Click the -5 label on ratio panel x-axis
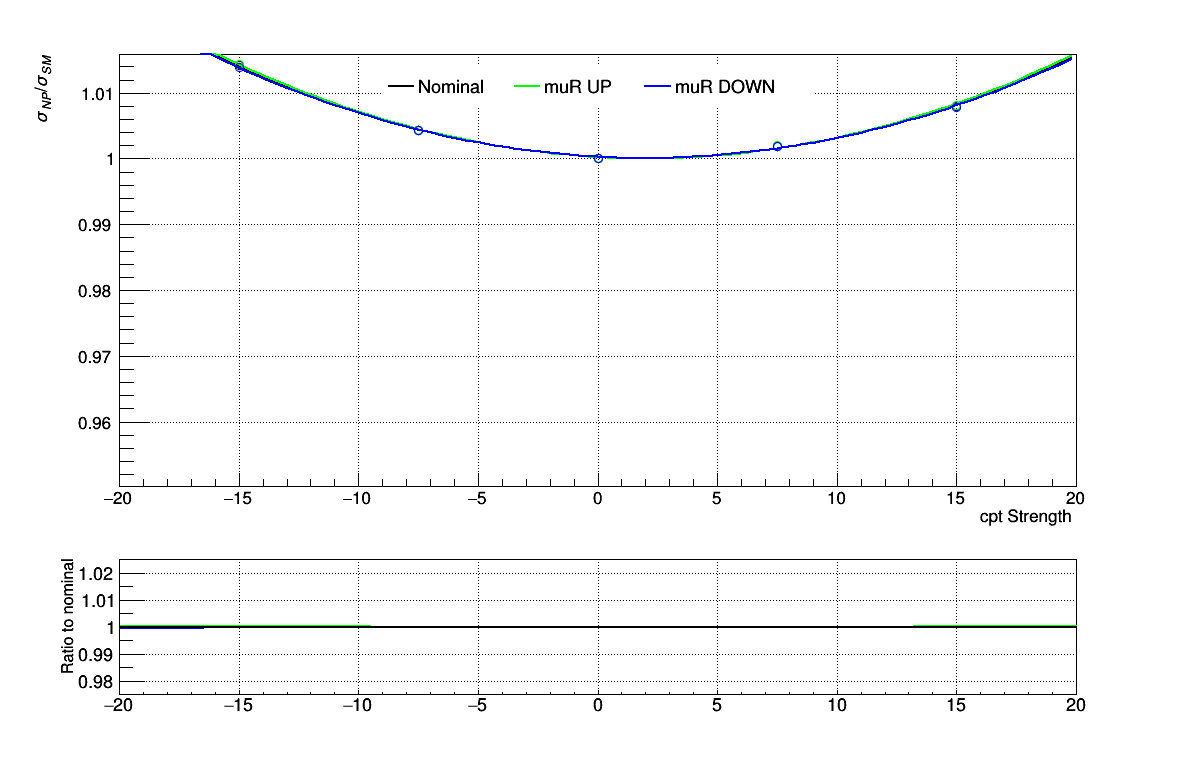Viewport: 1196px width, 772px height. [477, 705]
